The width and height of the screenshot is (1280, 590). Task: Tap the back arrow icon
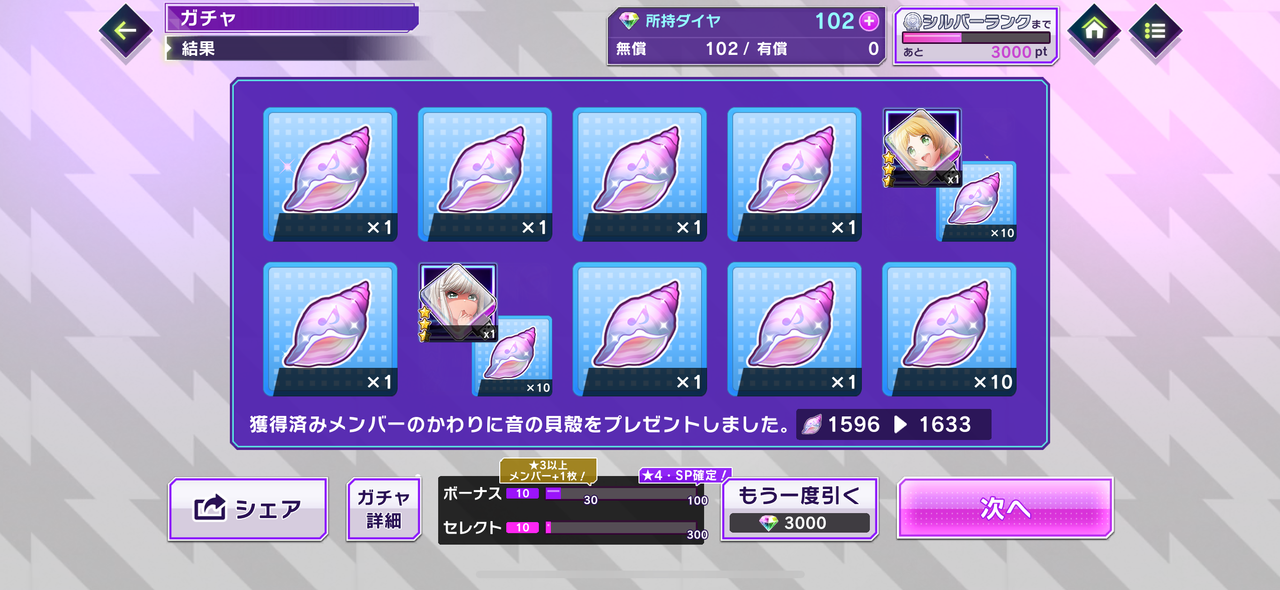(126, 30)
